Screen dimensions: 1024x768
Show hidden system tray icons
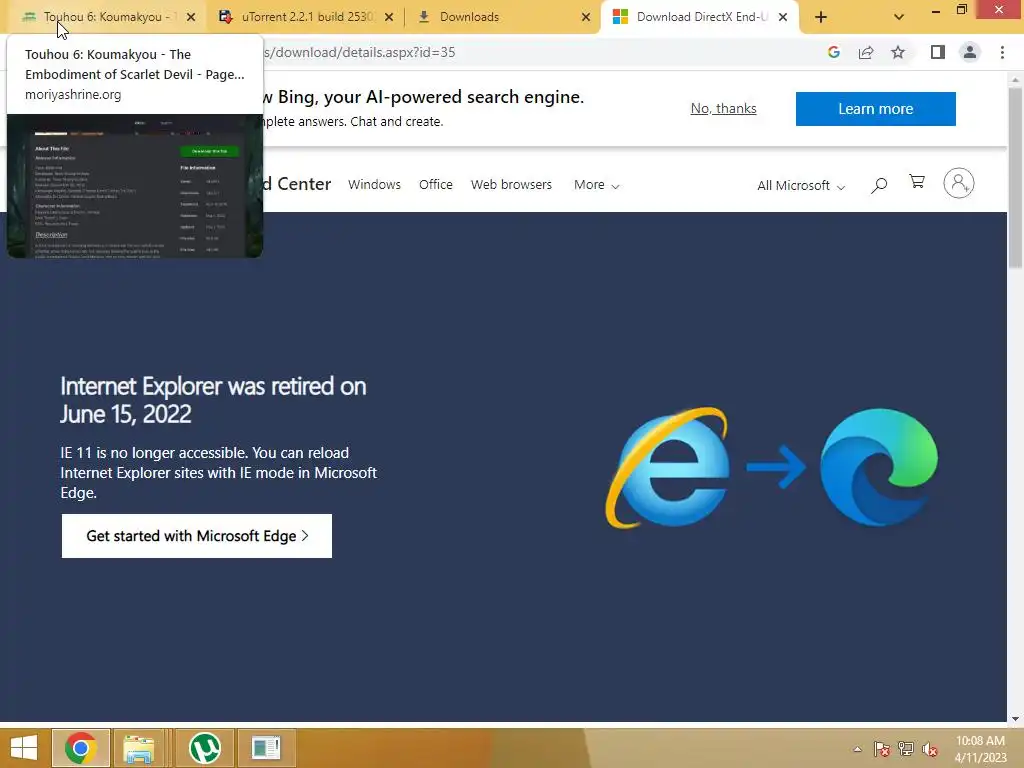857,749
